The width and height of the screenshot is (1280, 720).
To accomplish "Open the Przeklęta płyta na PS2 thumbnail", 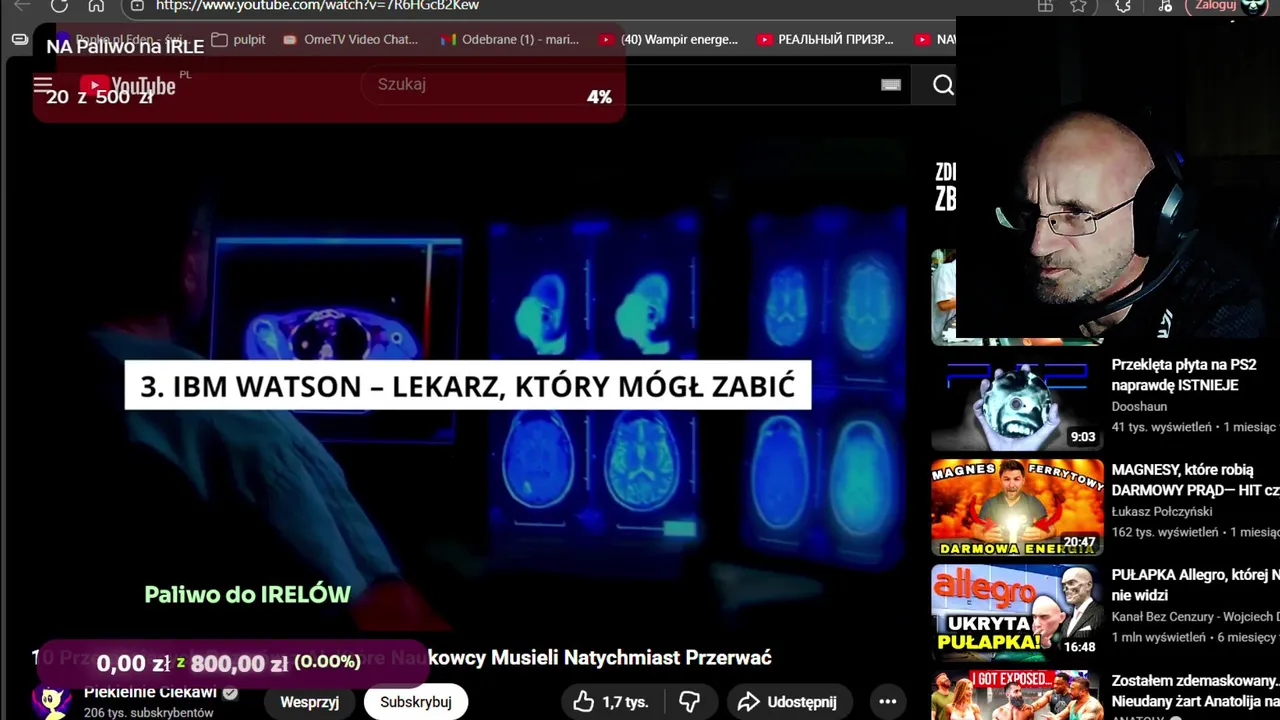I will pos(1017,402).
